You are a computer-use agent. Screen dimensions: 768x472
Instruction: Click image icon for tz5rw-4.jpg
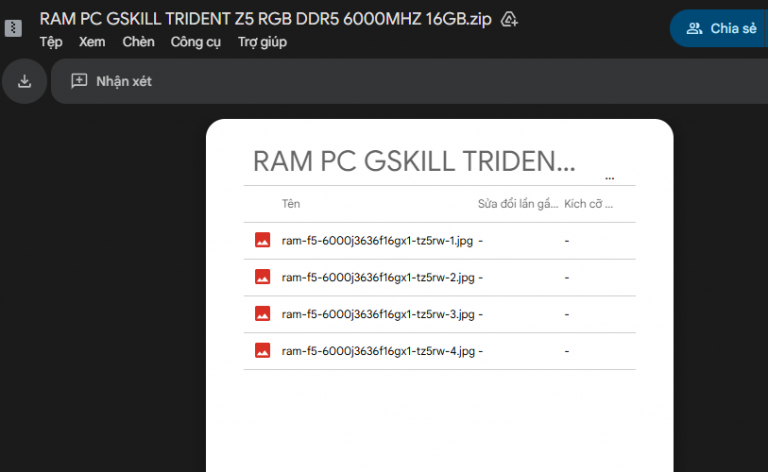coord(263,351)
